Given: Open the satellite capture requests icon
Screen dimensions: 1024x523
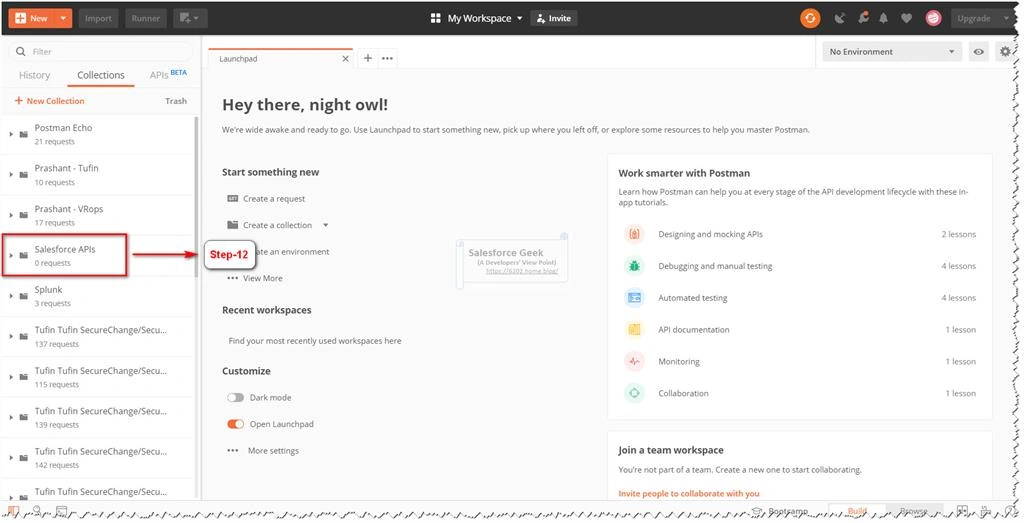Looking at the screenshot, I should coord(840,18).
